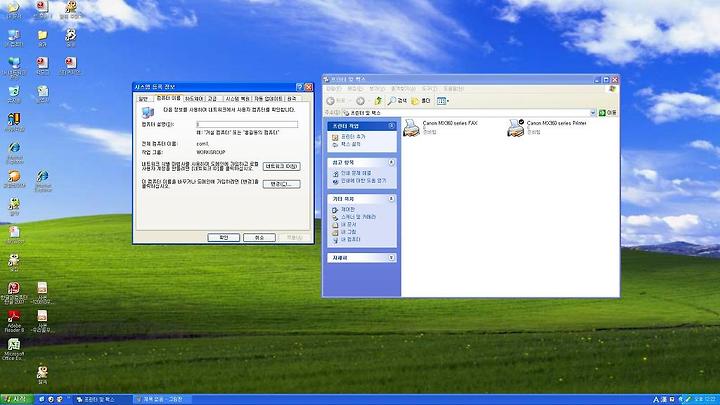Open the Help menu in Printers window
This screenshot has width=720, height=405.
click(x=454, y=89)
